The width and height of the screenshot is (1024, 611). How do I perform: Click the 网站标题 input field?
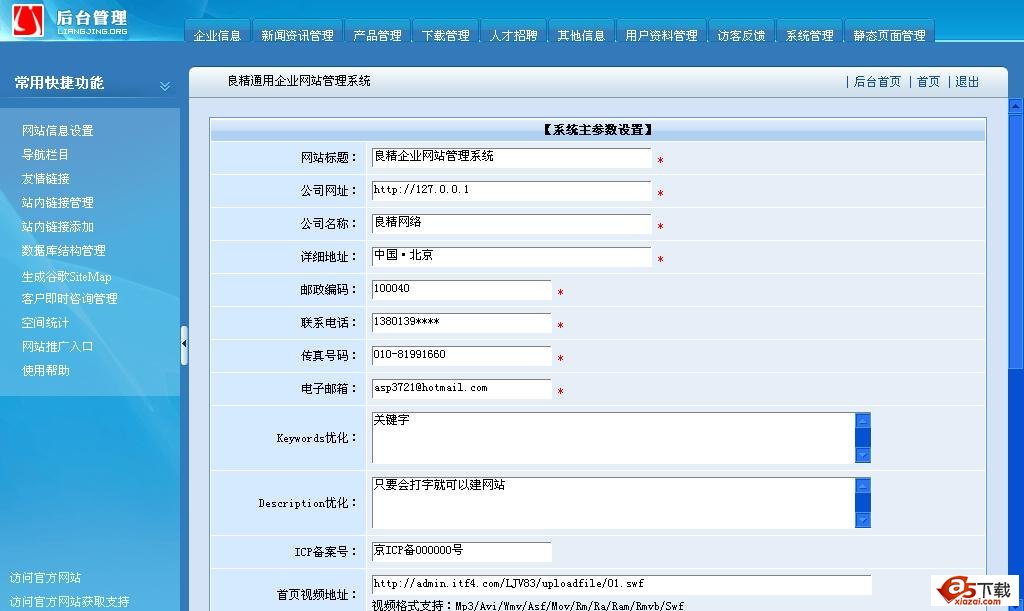coord(511,157)
